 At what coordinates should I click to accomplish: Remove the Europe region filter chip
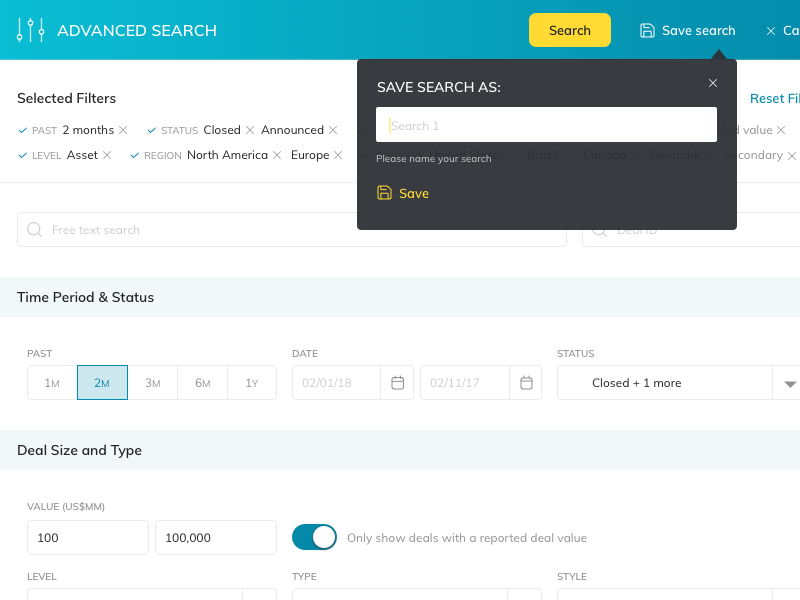338,156
